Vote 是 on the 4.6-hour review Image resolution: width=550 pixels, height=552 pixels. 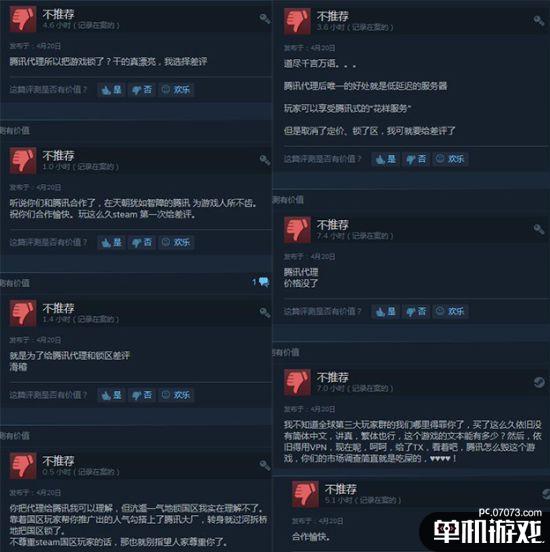(x=111, y=90)
